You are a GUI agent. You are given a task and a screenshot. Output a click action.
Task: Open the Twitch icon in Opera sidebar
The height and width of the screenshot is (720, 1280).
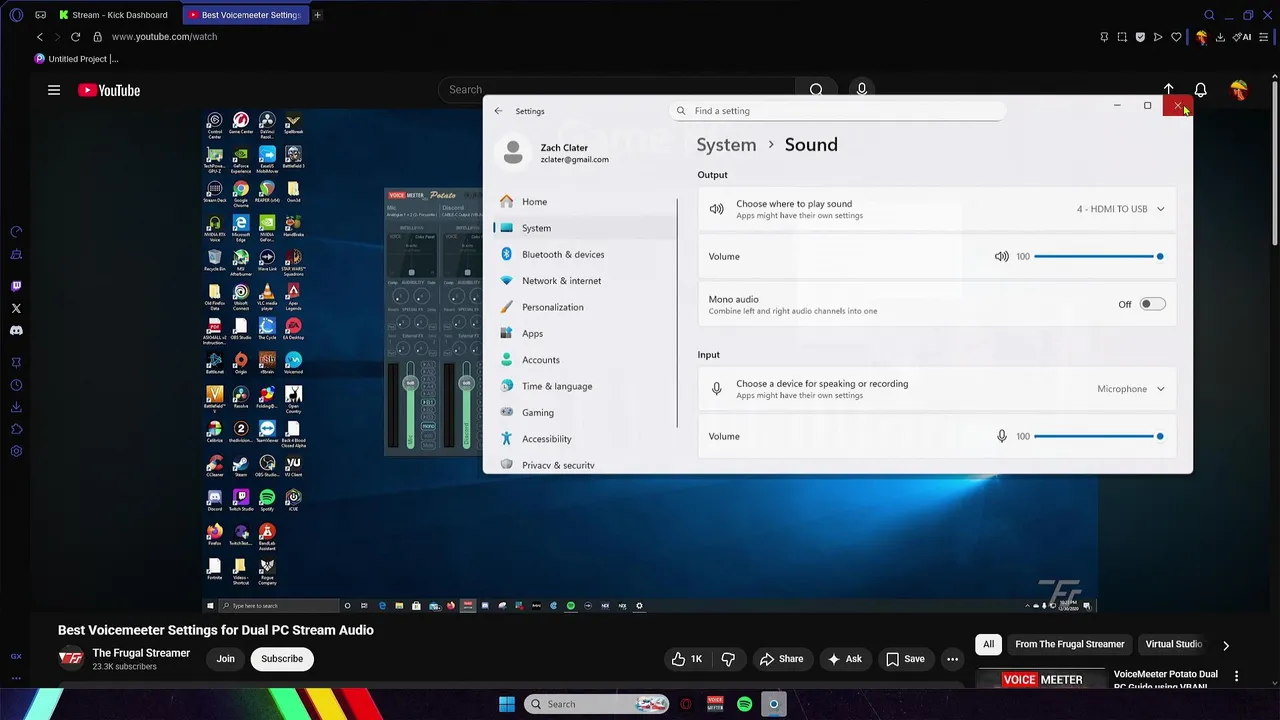(16, 287)
